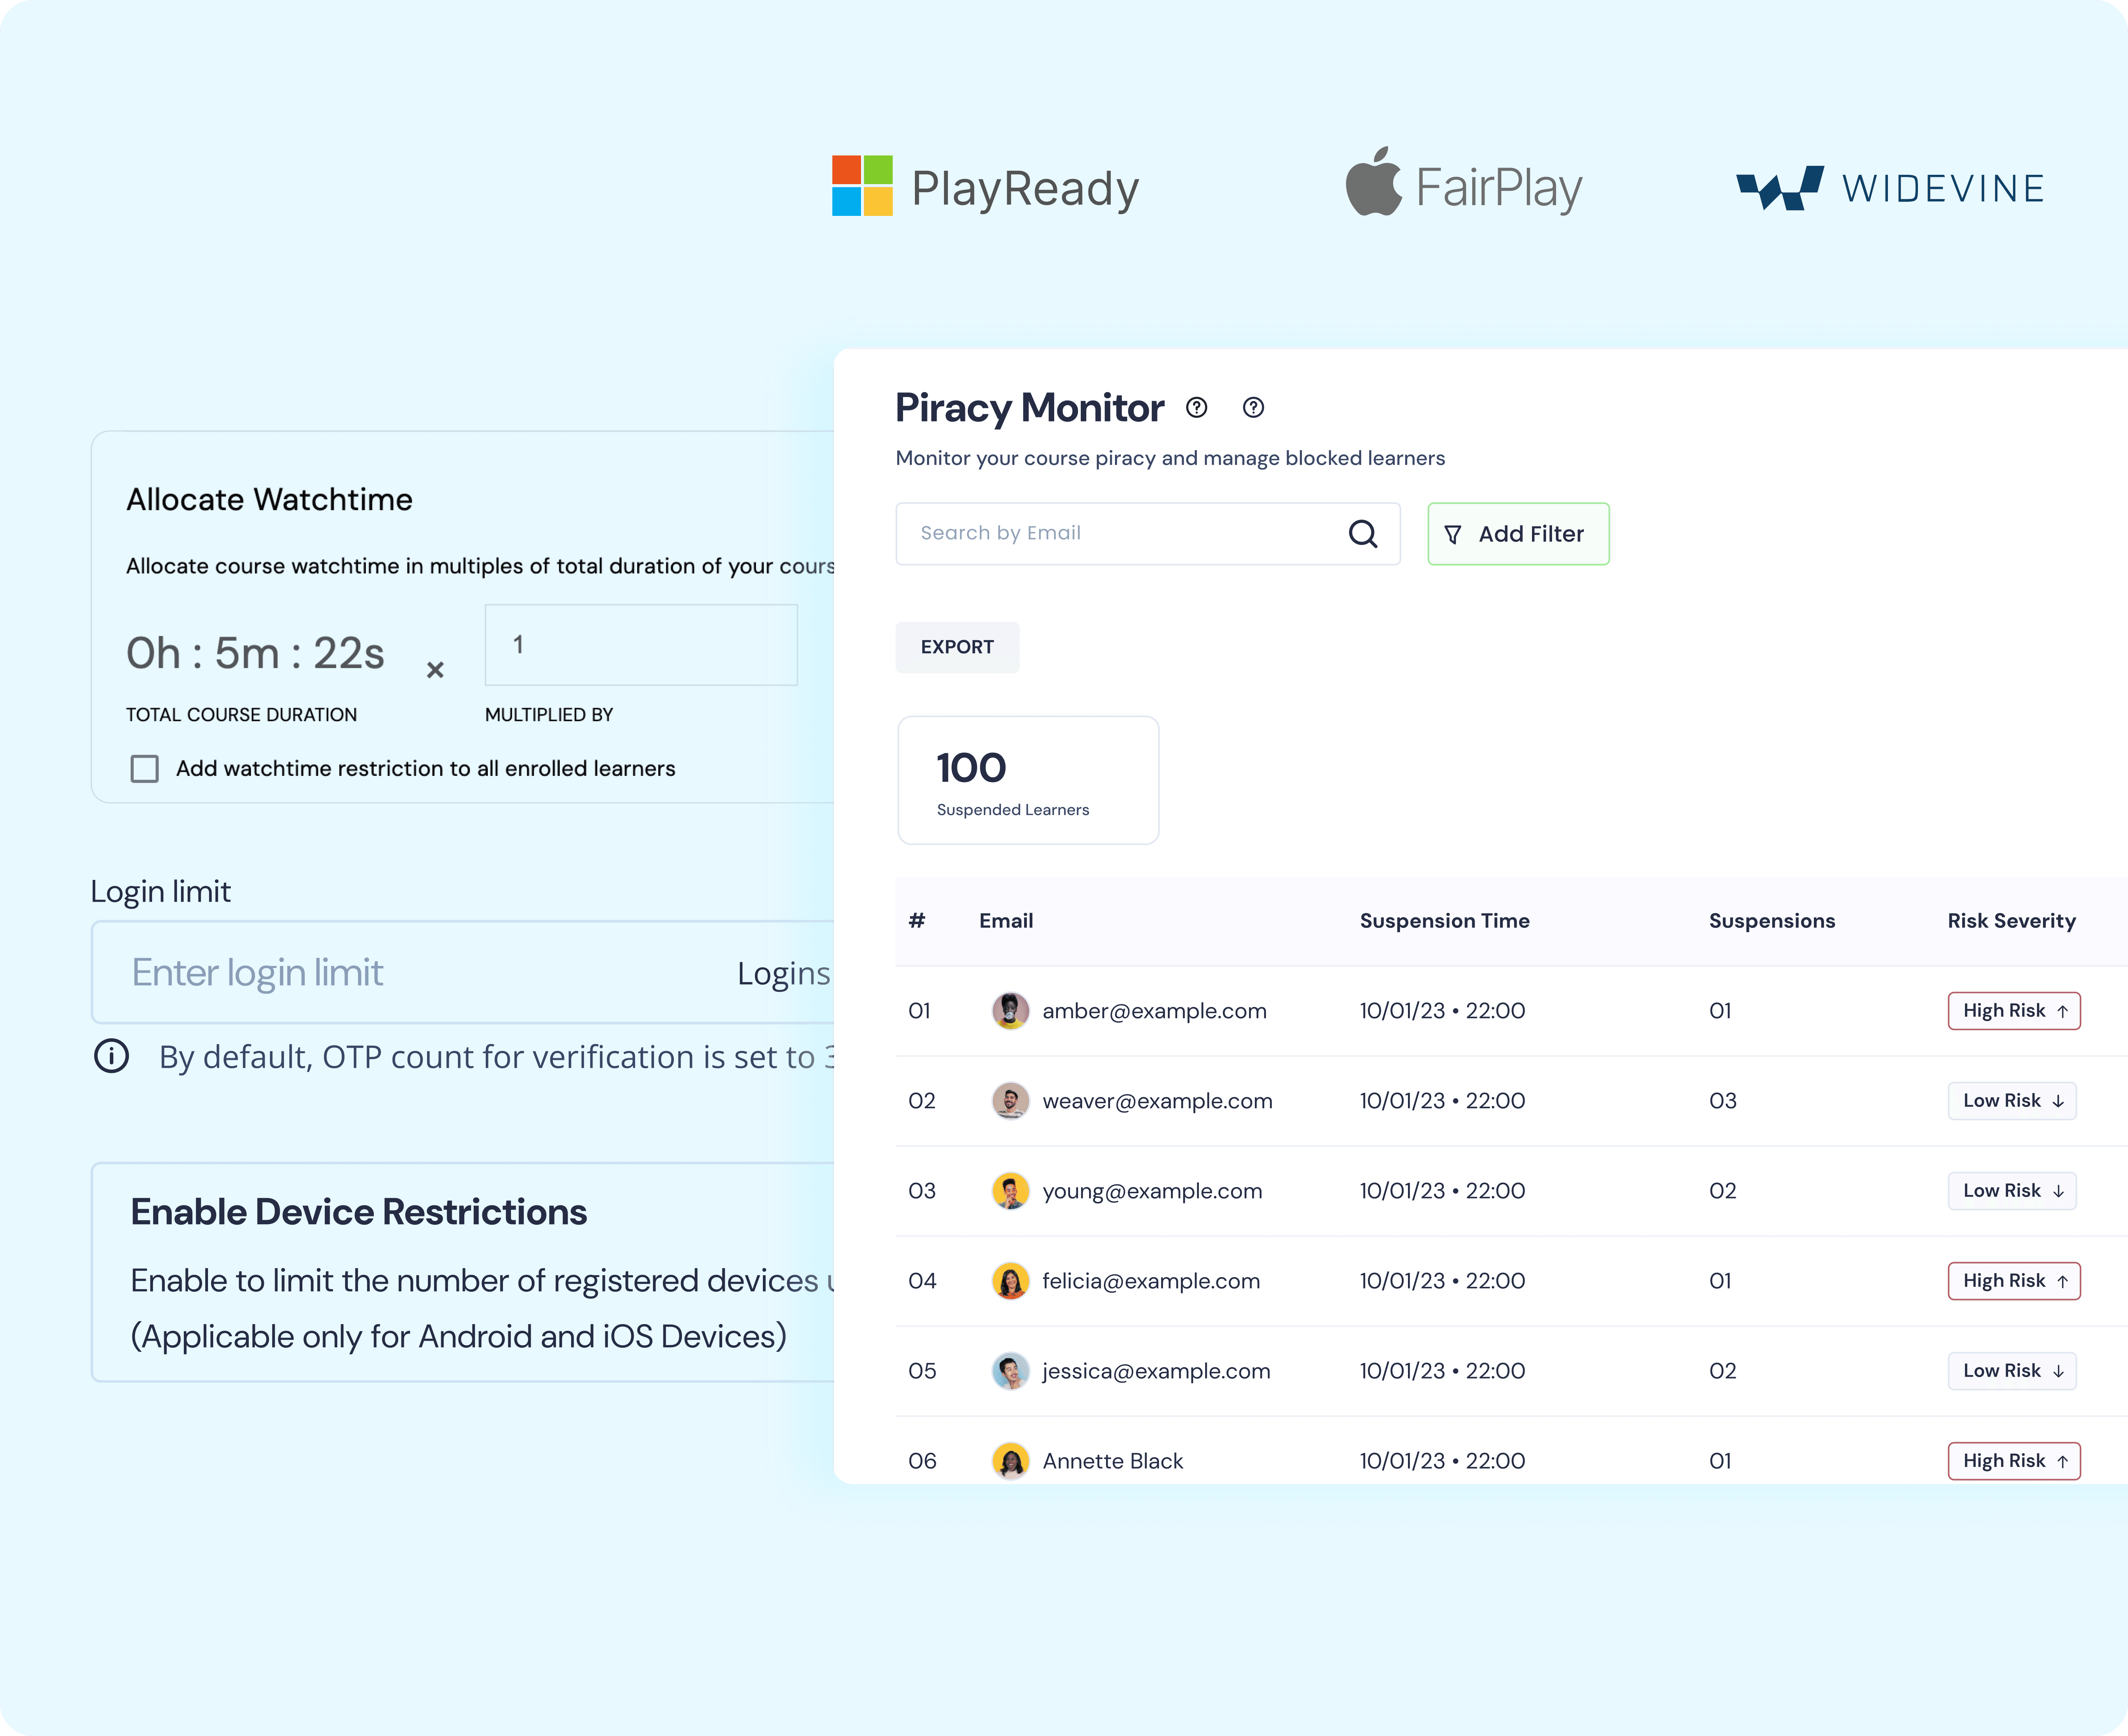Click the second question-mark icon near Piracy Monitor

pyautogui.click(x=1253, y=408)
